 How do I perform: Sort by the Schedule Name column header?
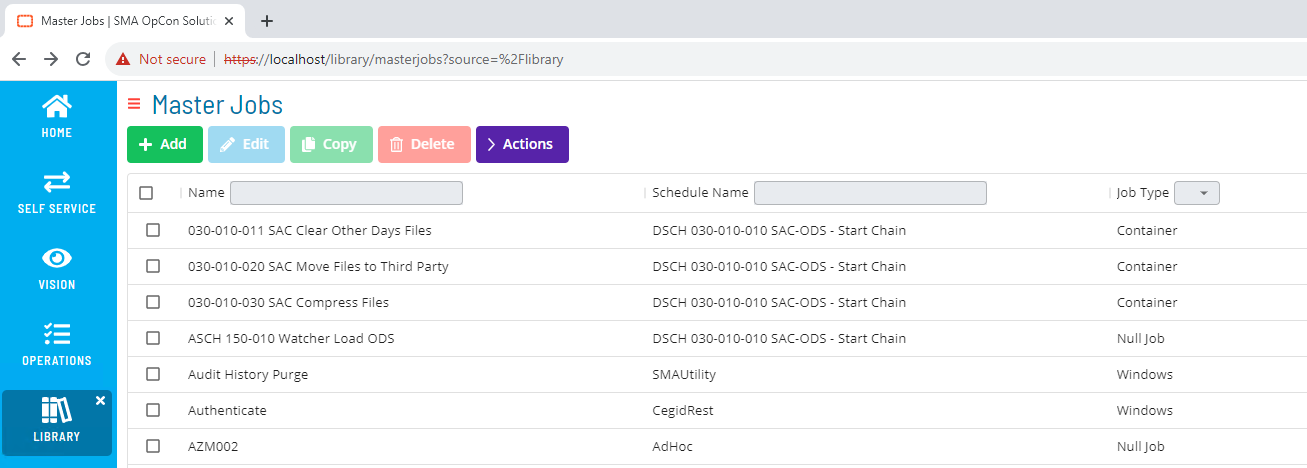[x=700, y=193]
